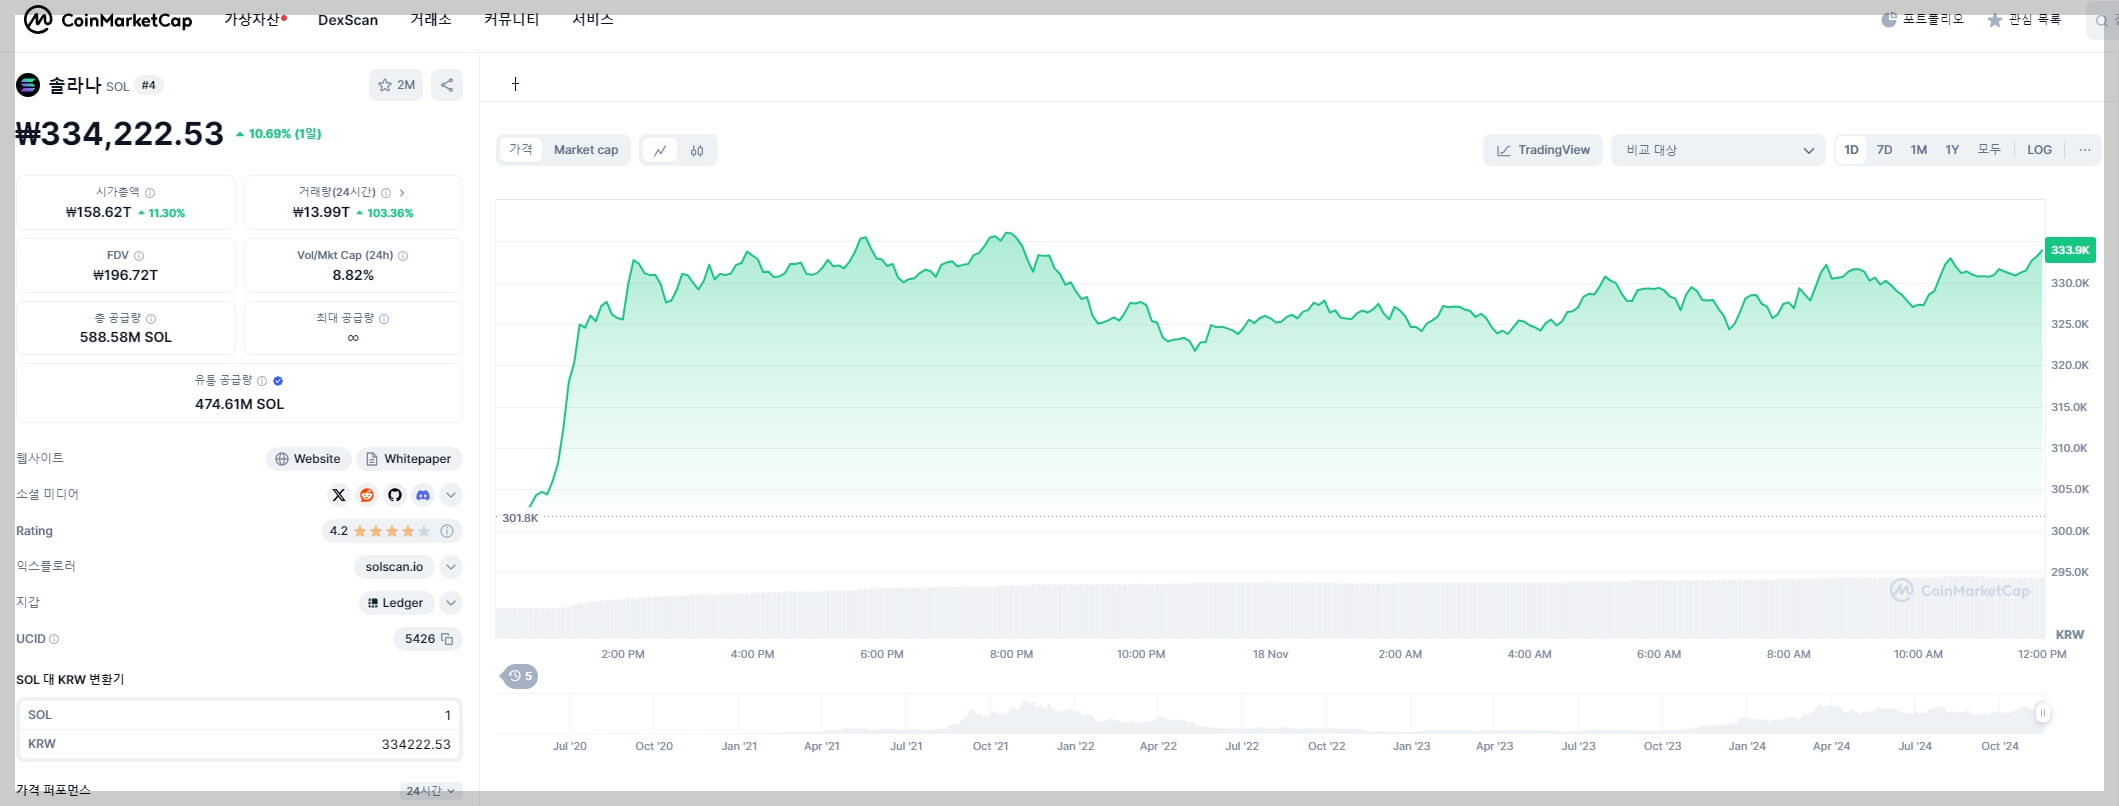Open chart more options ellipsis

pyautogui.click(x=2084, y=150)
